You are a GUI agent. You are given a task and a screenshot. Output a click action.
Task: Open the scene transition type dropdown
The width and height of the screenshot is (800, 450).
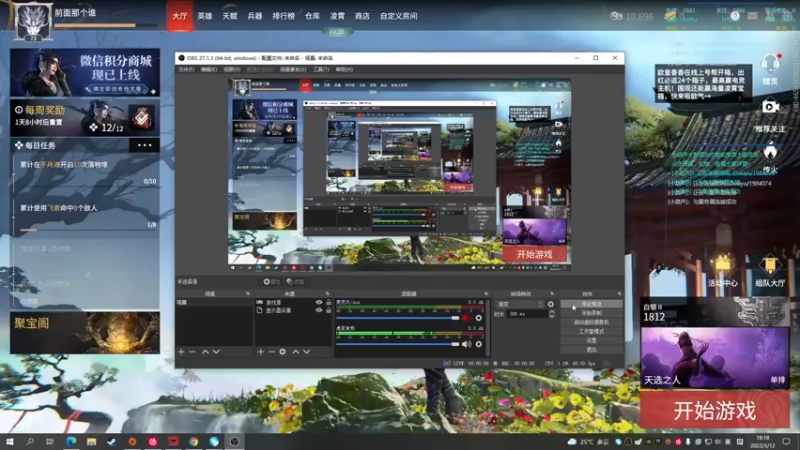519,304
